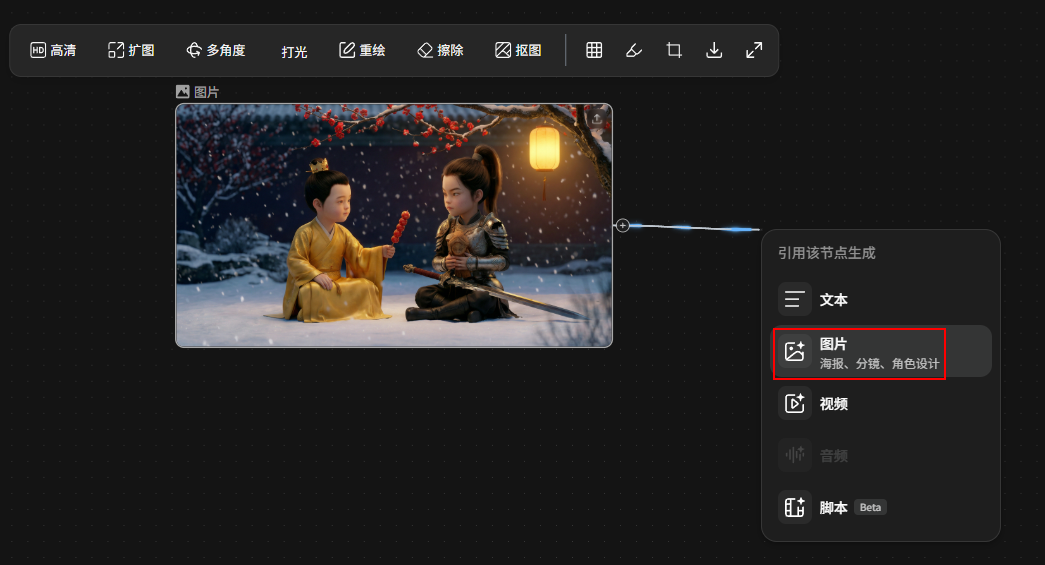Click the 引用该节点生成 menu heading
Image resolution: width=1045 pixels, height=565 pixels.
pos(826,253)
